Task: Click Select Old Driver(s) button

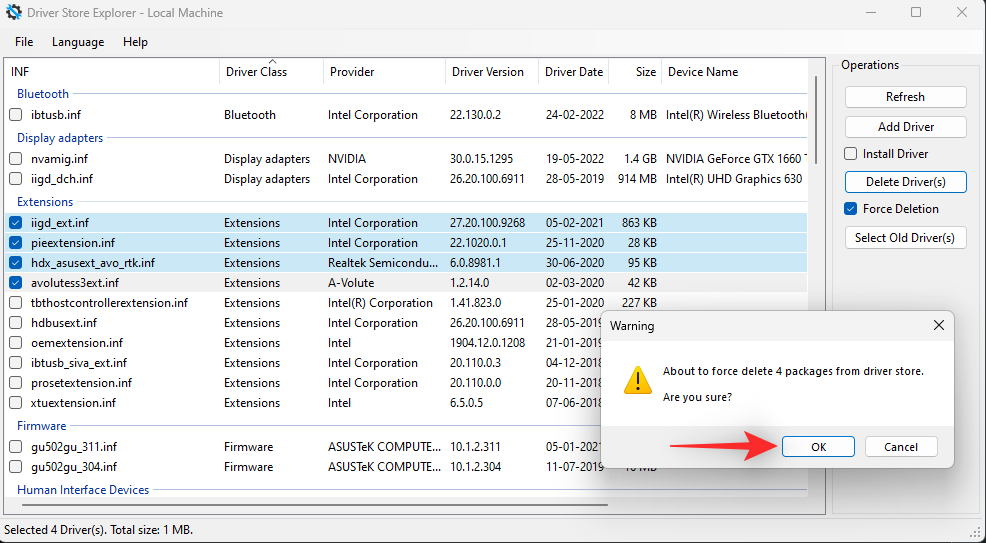Action: 906,238
